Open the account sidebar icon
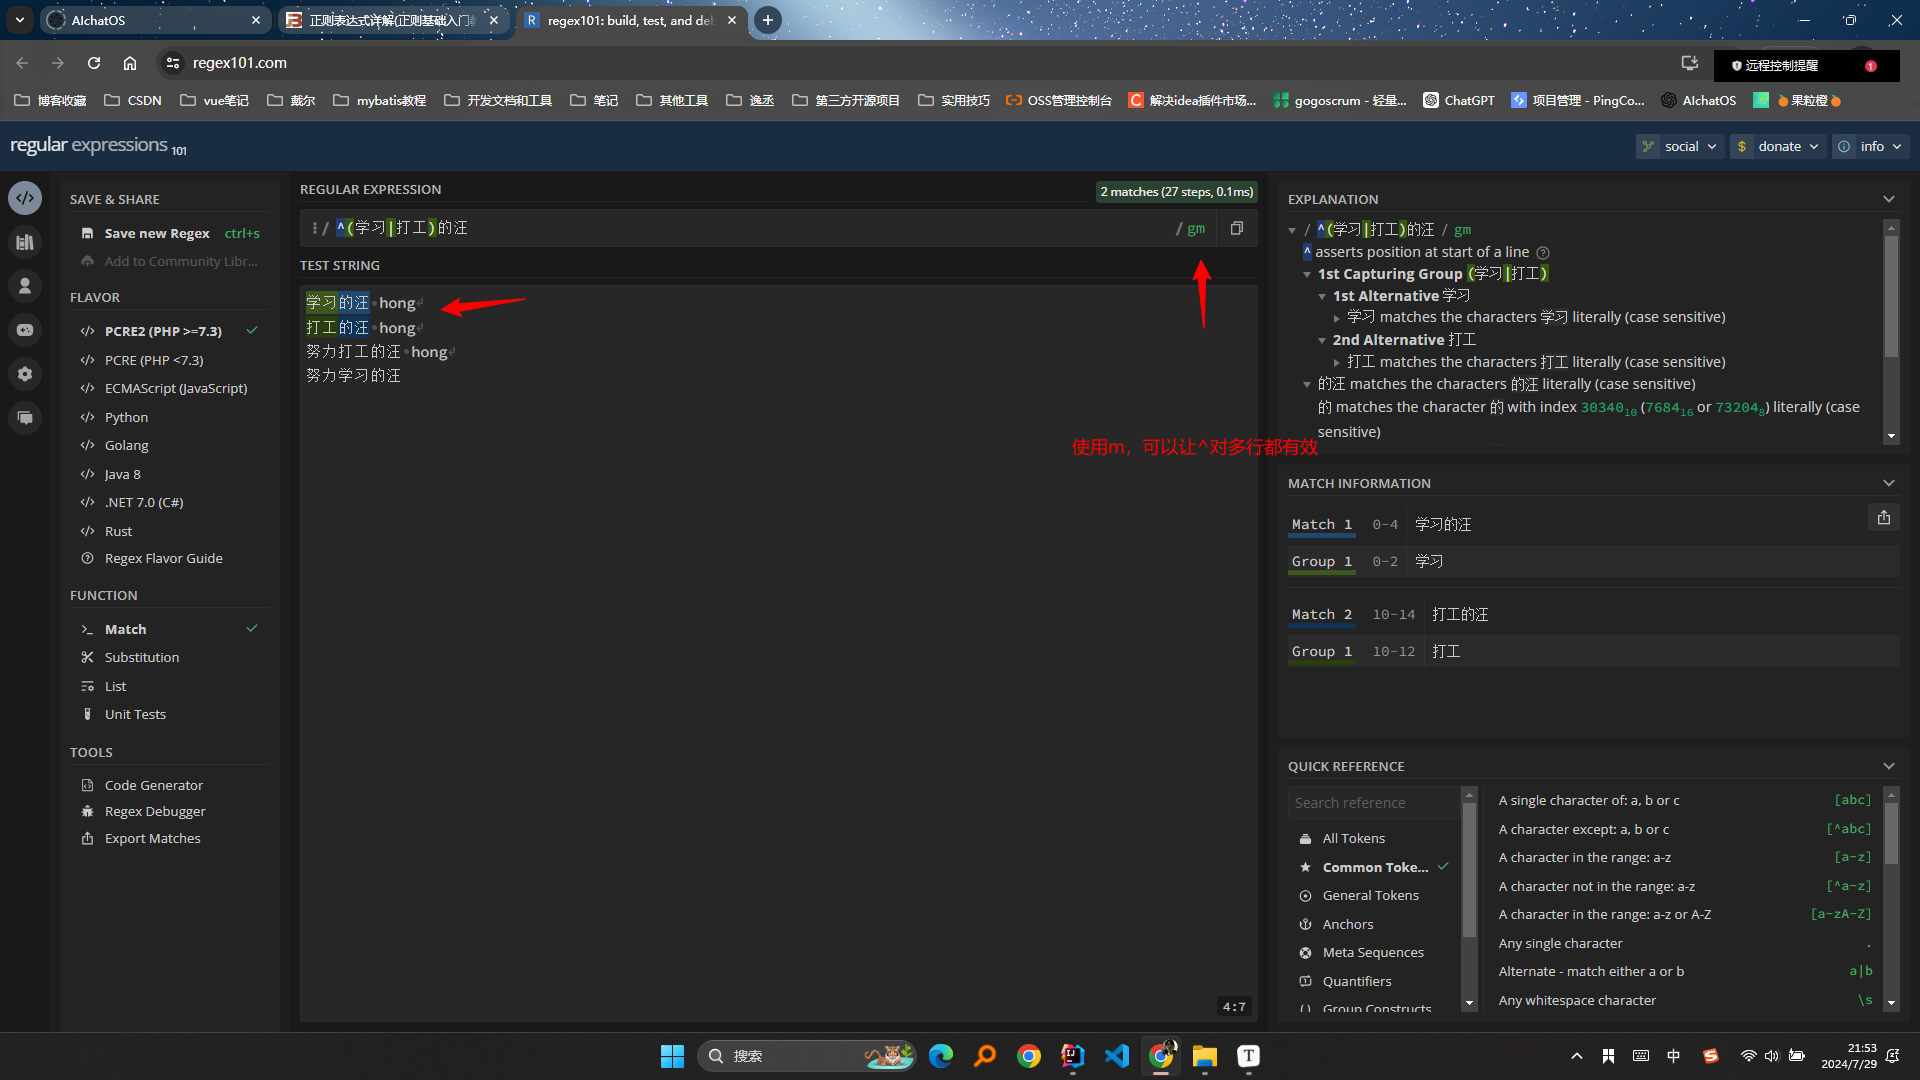The image size is (1920, 1080). tap(25, 286)
